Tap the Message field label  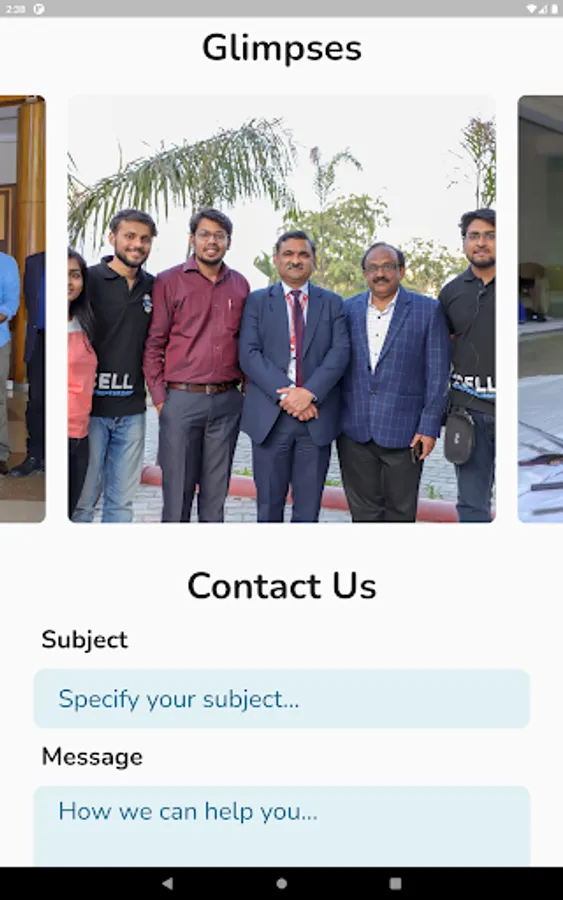(92, 757)
